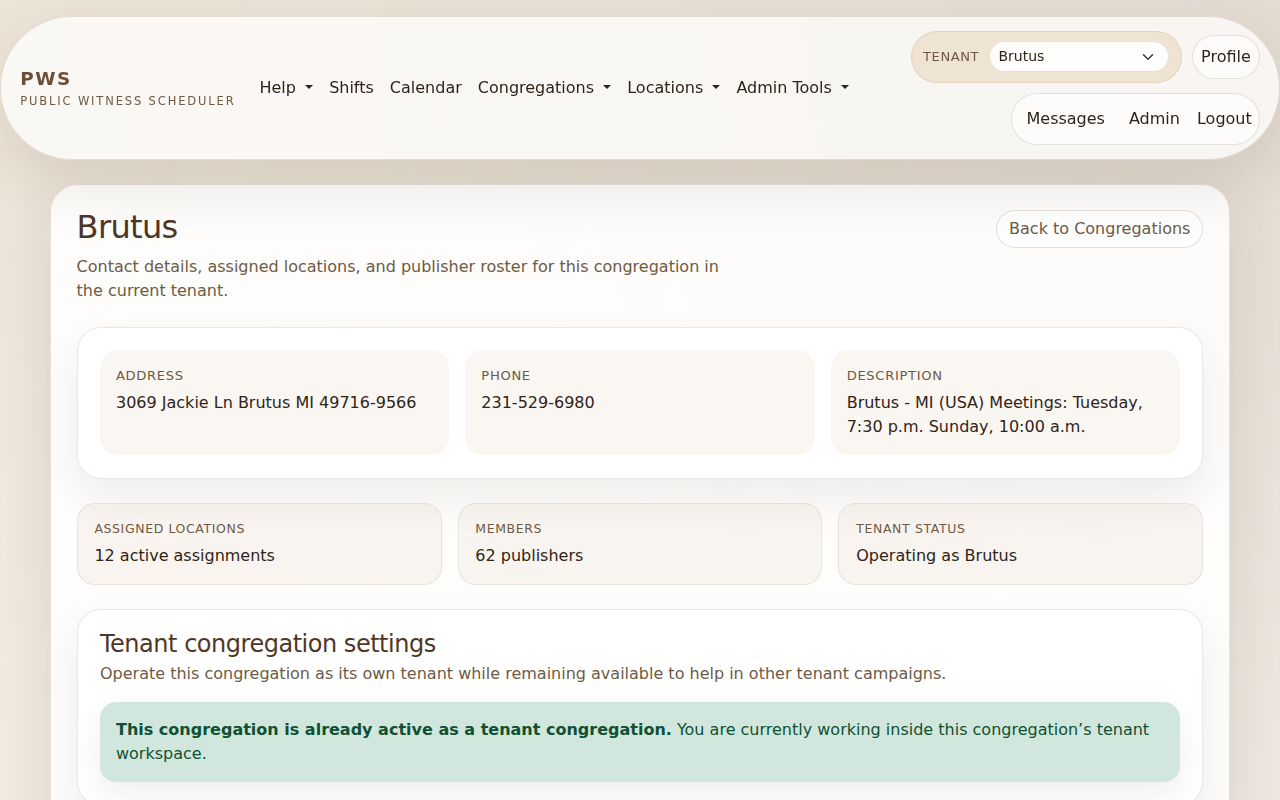Select the Assigned Locations stat card
This screenshot has width=1280, height=800.
click(259, 544)
